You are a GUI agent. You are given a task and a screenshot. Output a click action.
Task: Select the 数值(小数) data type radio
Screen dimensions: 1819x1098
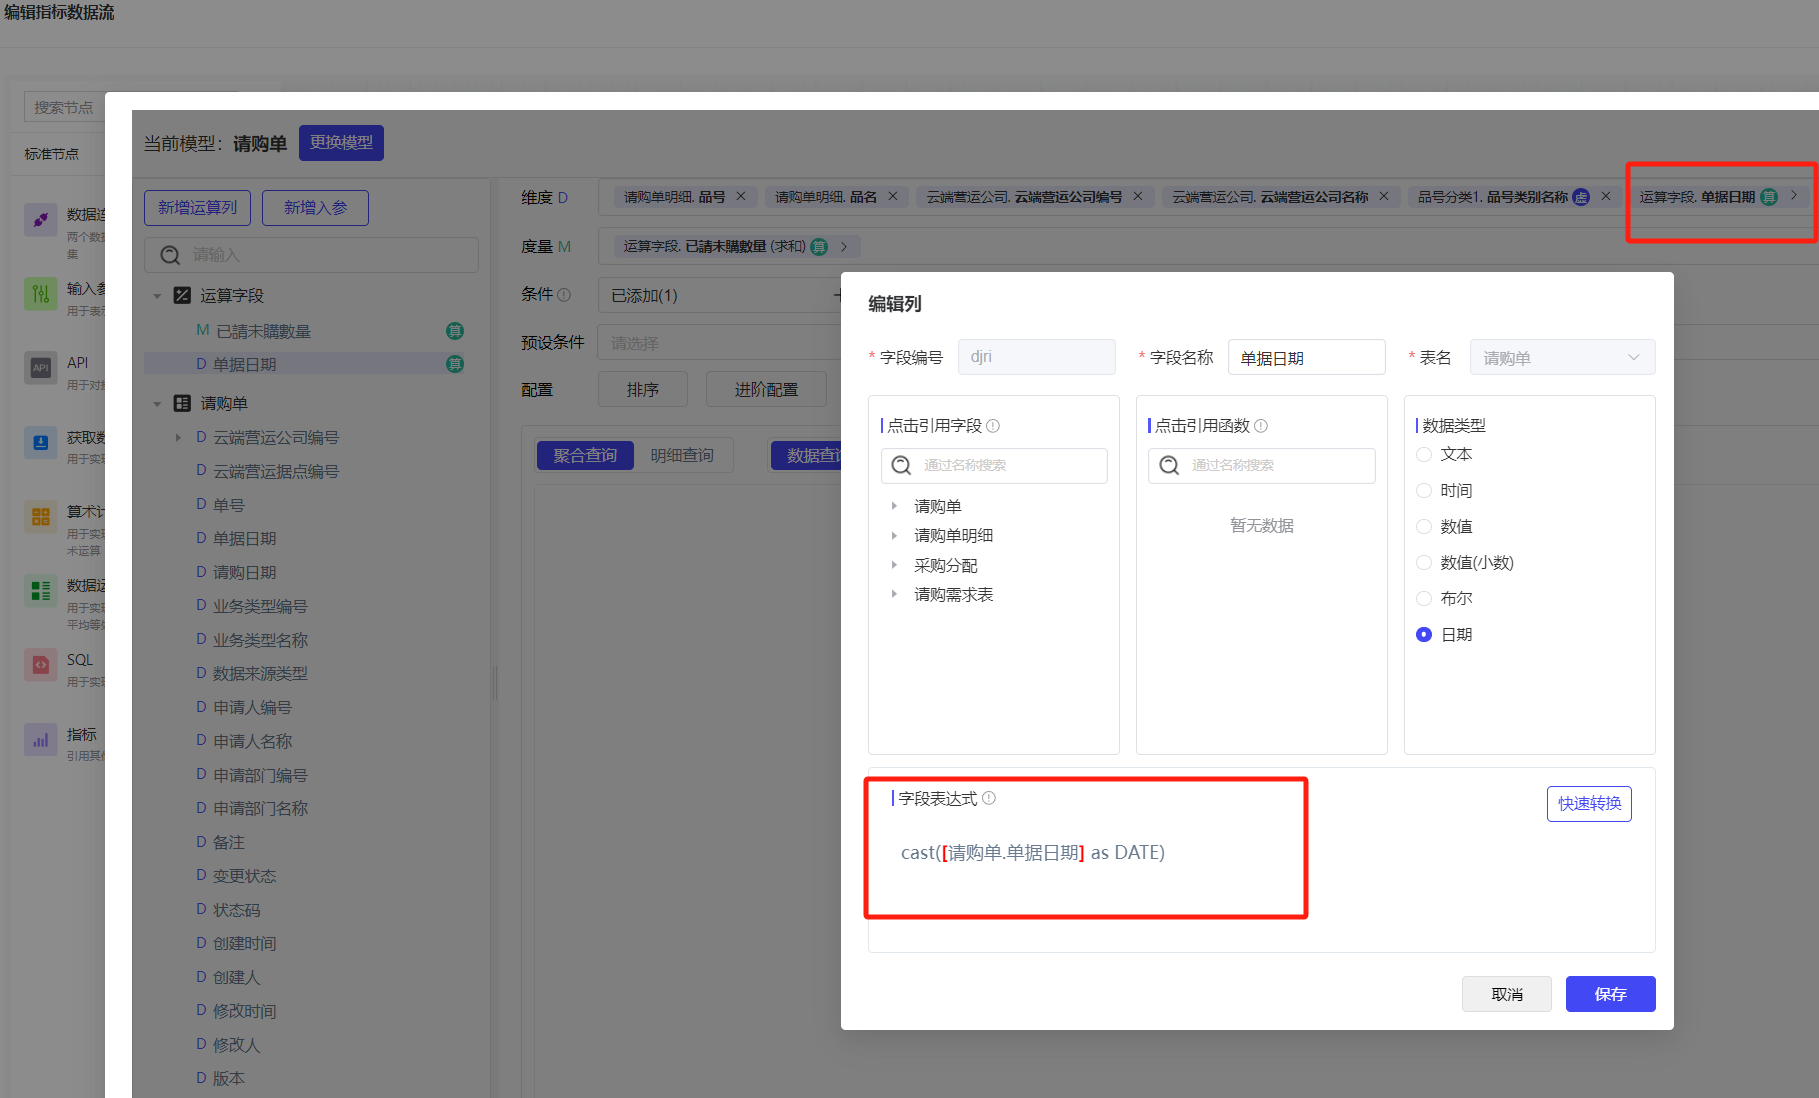pyautogui.click(x=1424, y=562)
